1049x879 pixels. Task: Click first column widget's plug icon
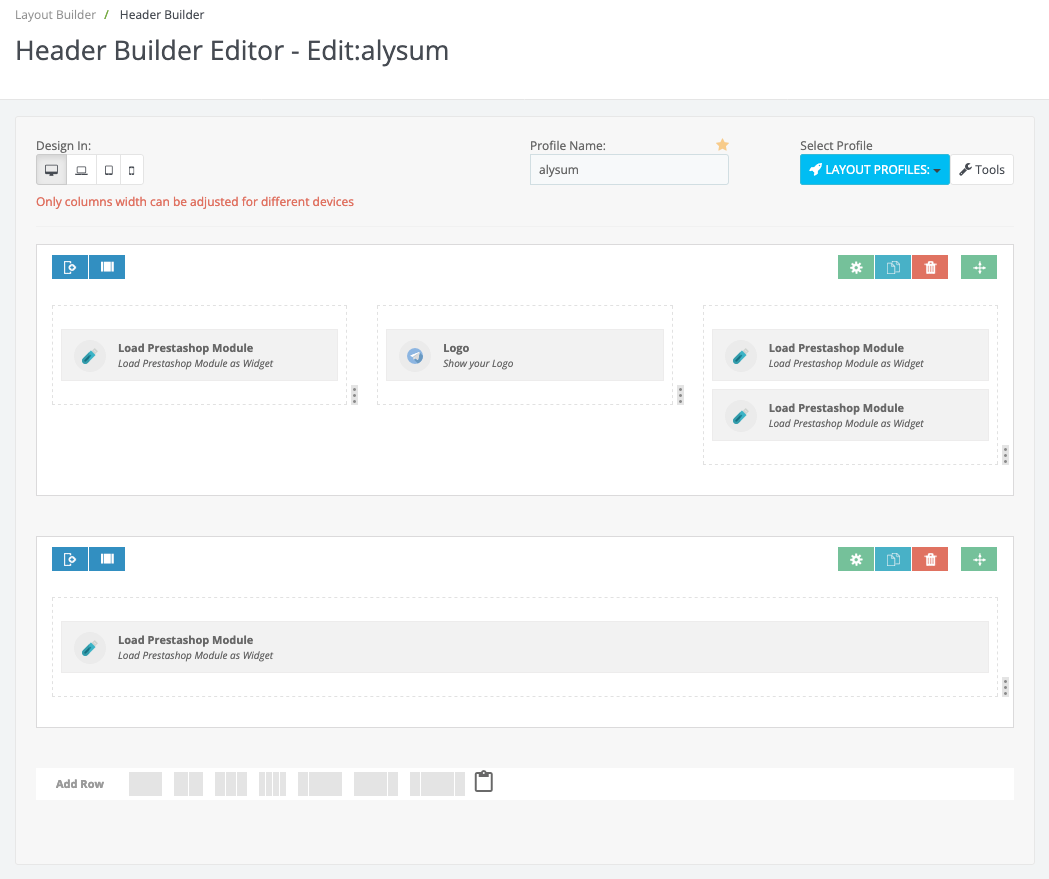90,356
